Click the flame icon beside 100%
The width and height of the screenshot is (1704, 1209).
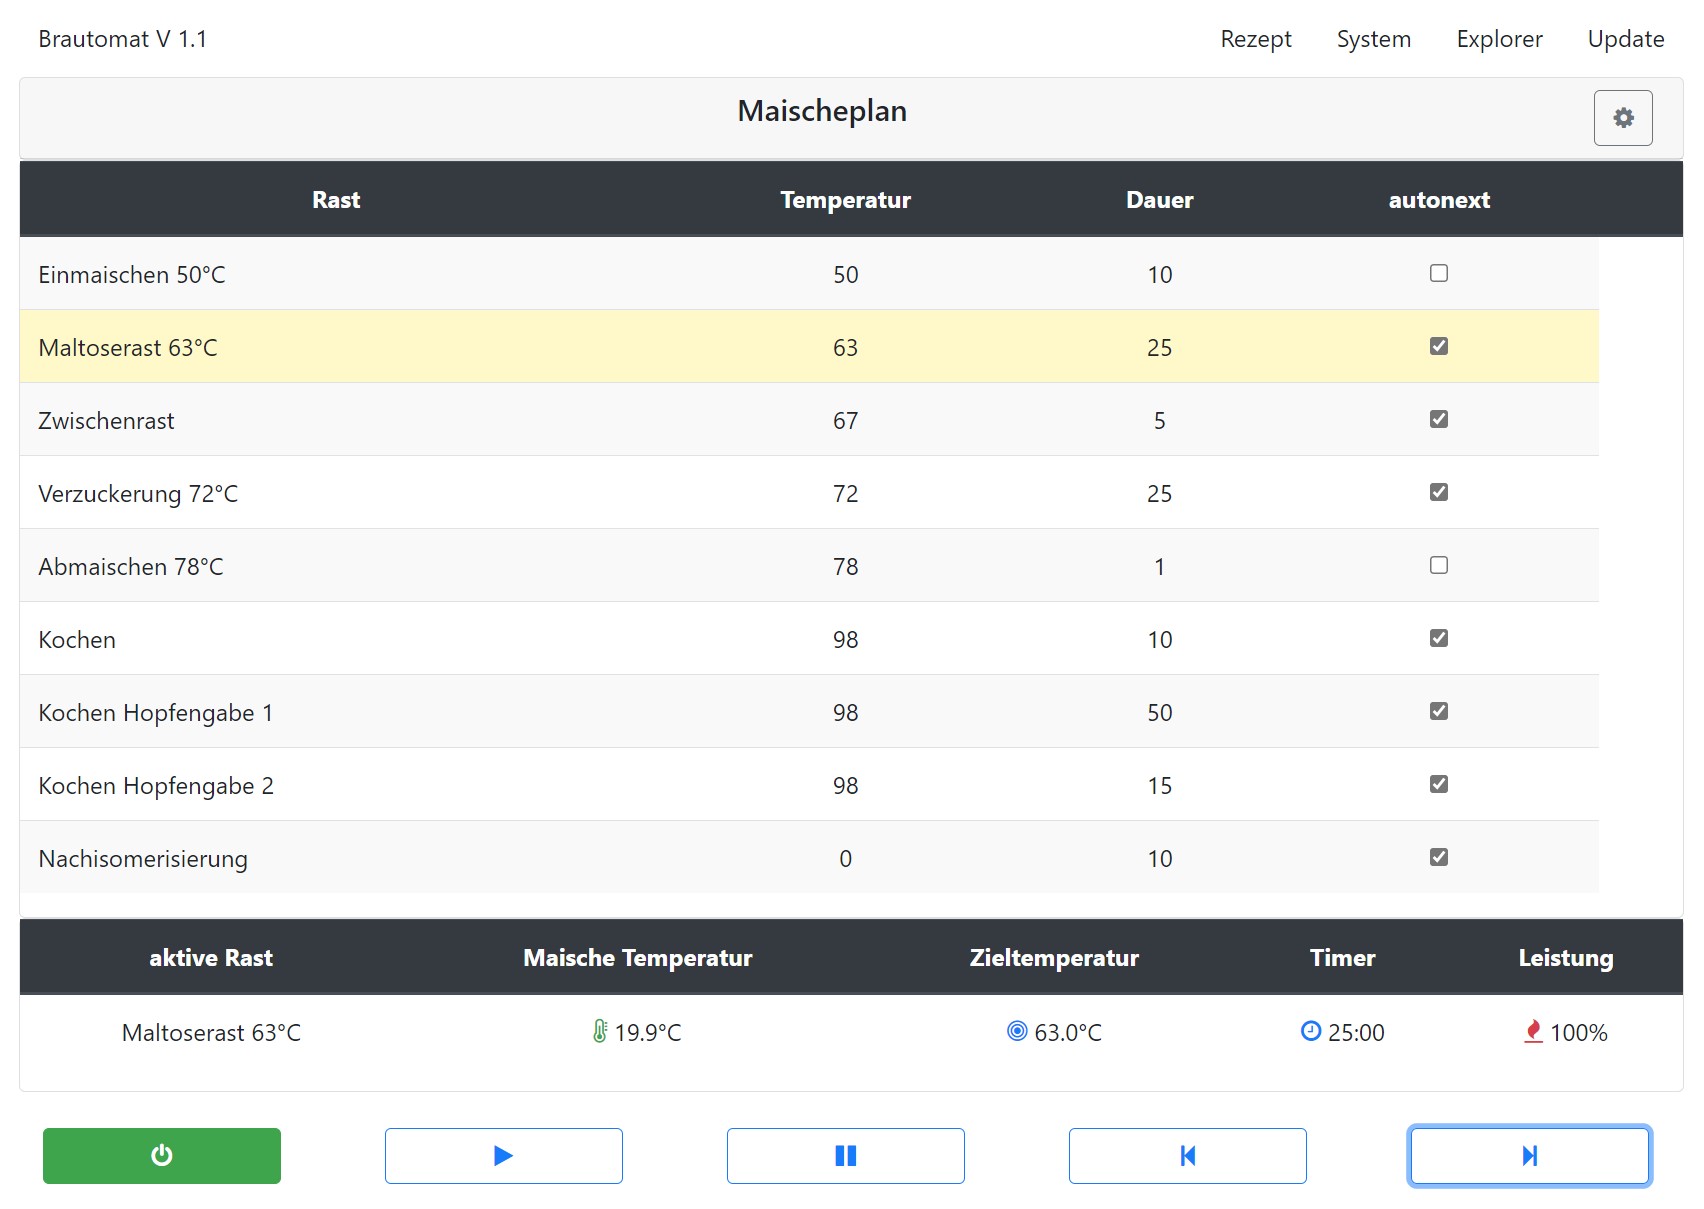(1533, 1031)
